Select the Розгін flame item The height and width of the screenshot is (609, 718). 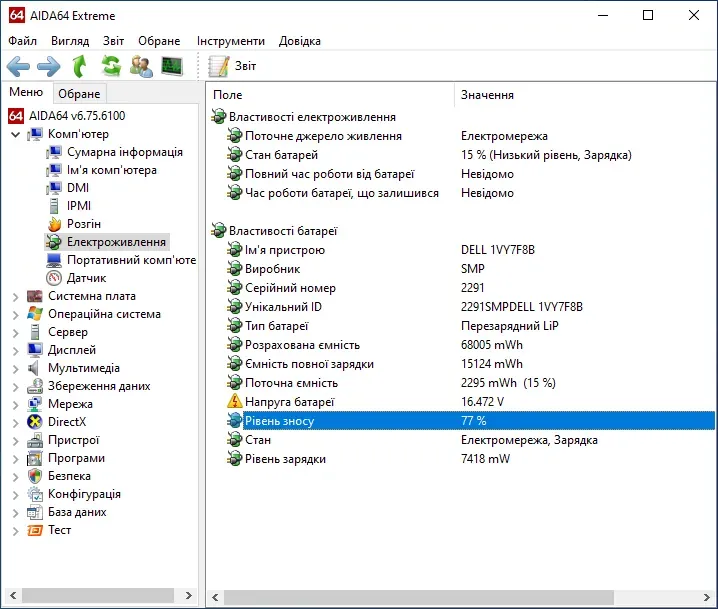coord(83,224)
